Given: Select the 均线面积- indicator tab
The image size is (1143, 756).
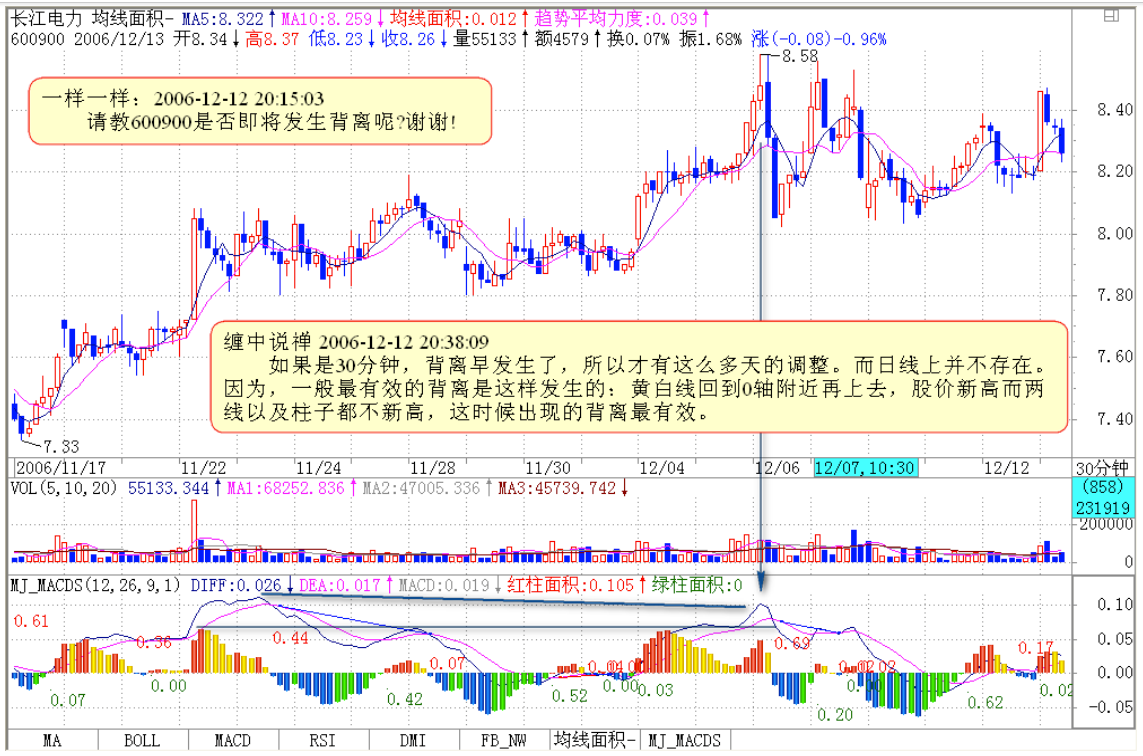Looking at the screenshot, I should 595,740.
